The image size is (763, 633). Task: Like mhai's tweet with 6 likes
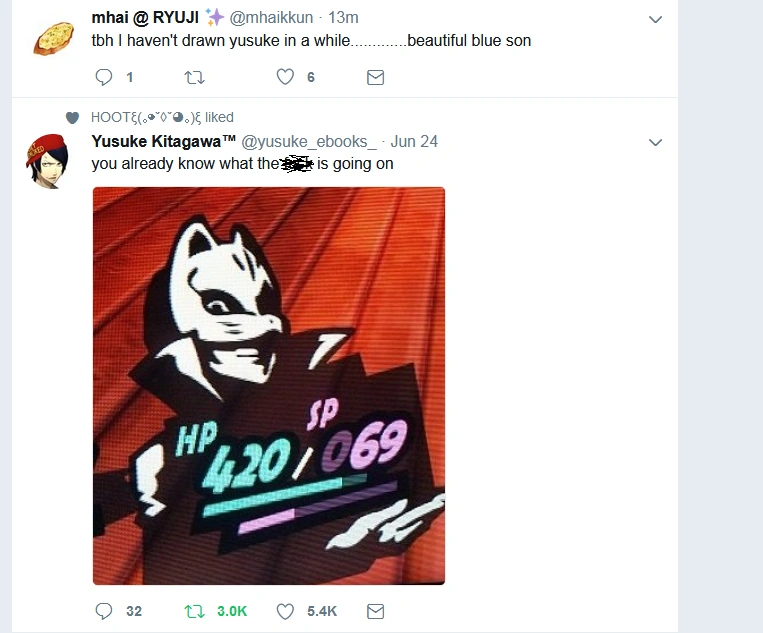(285, 77)
